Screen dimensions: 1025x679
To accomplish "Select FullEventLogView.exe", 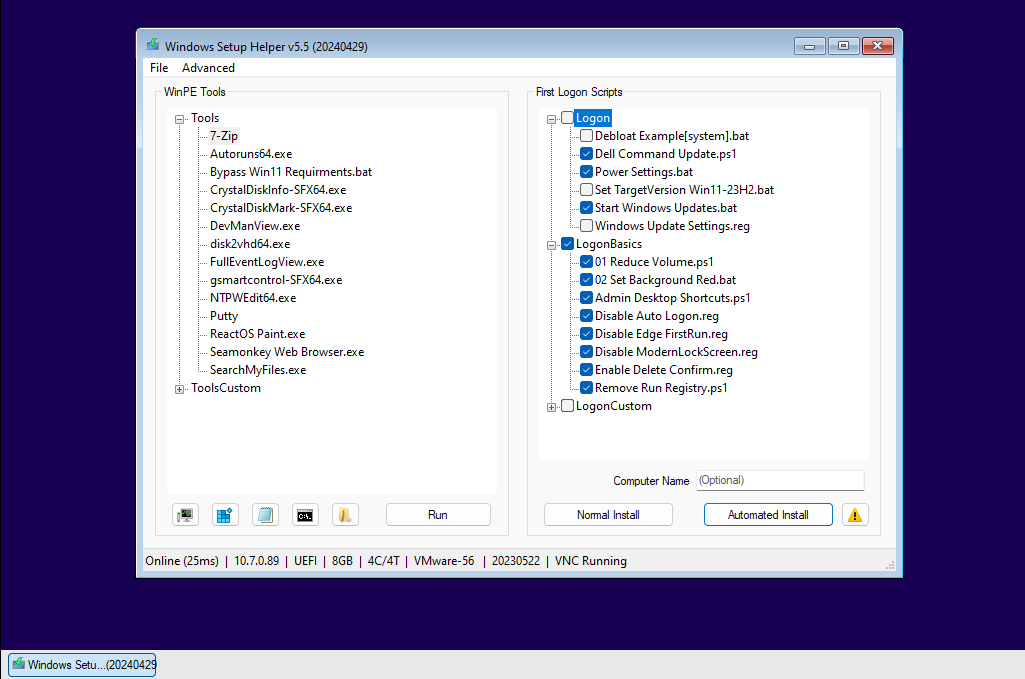I will pyautogui.click(x=267, y=262).
